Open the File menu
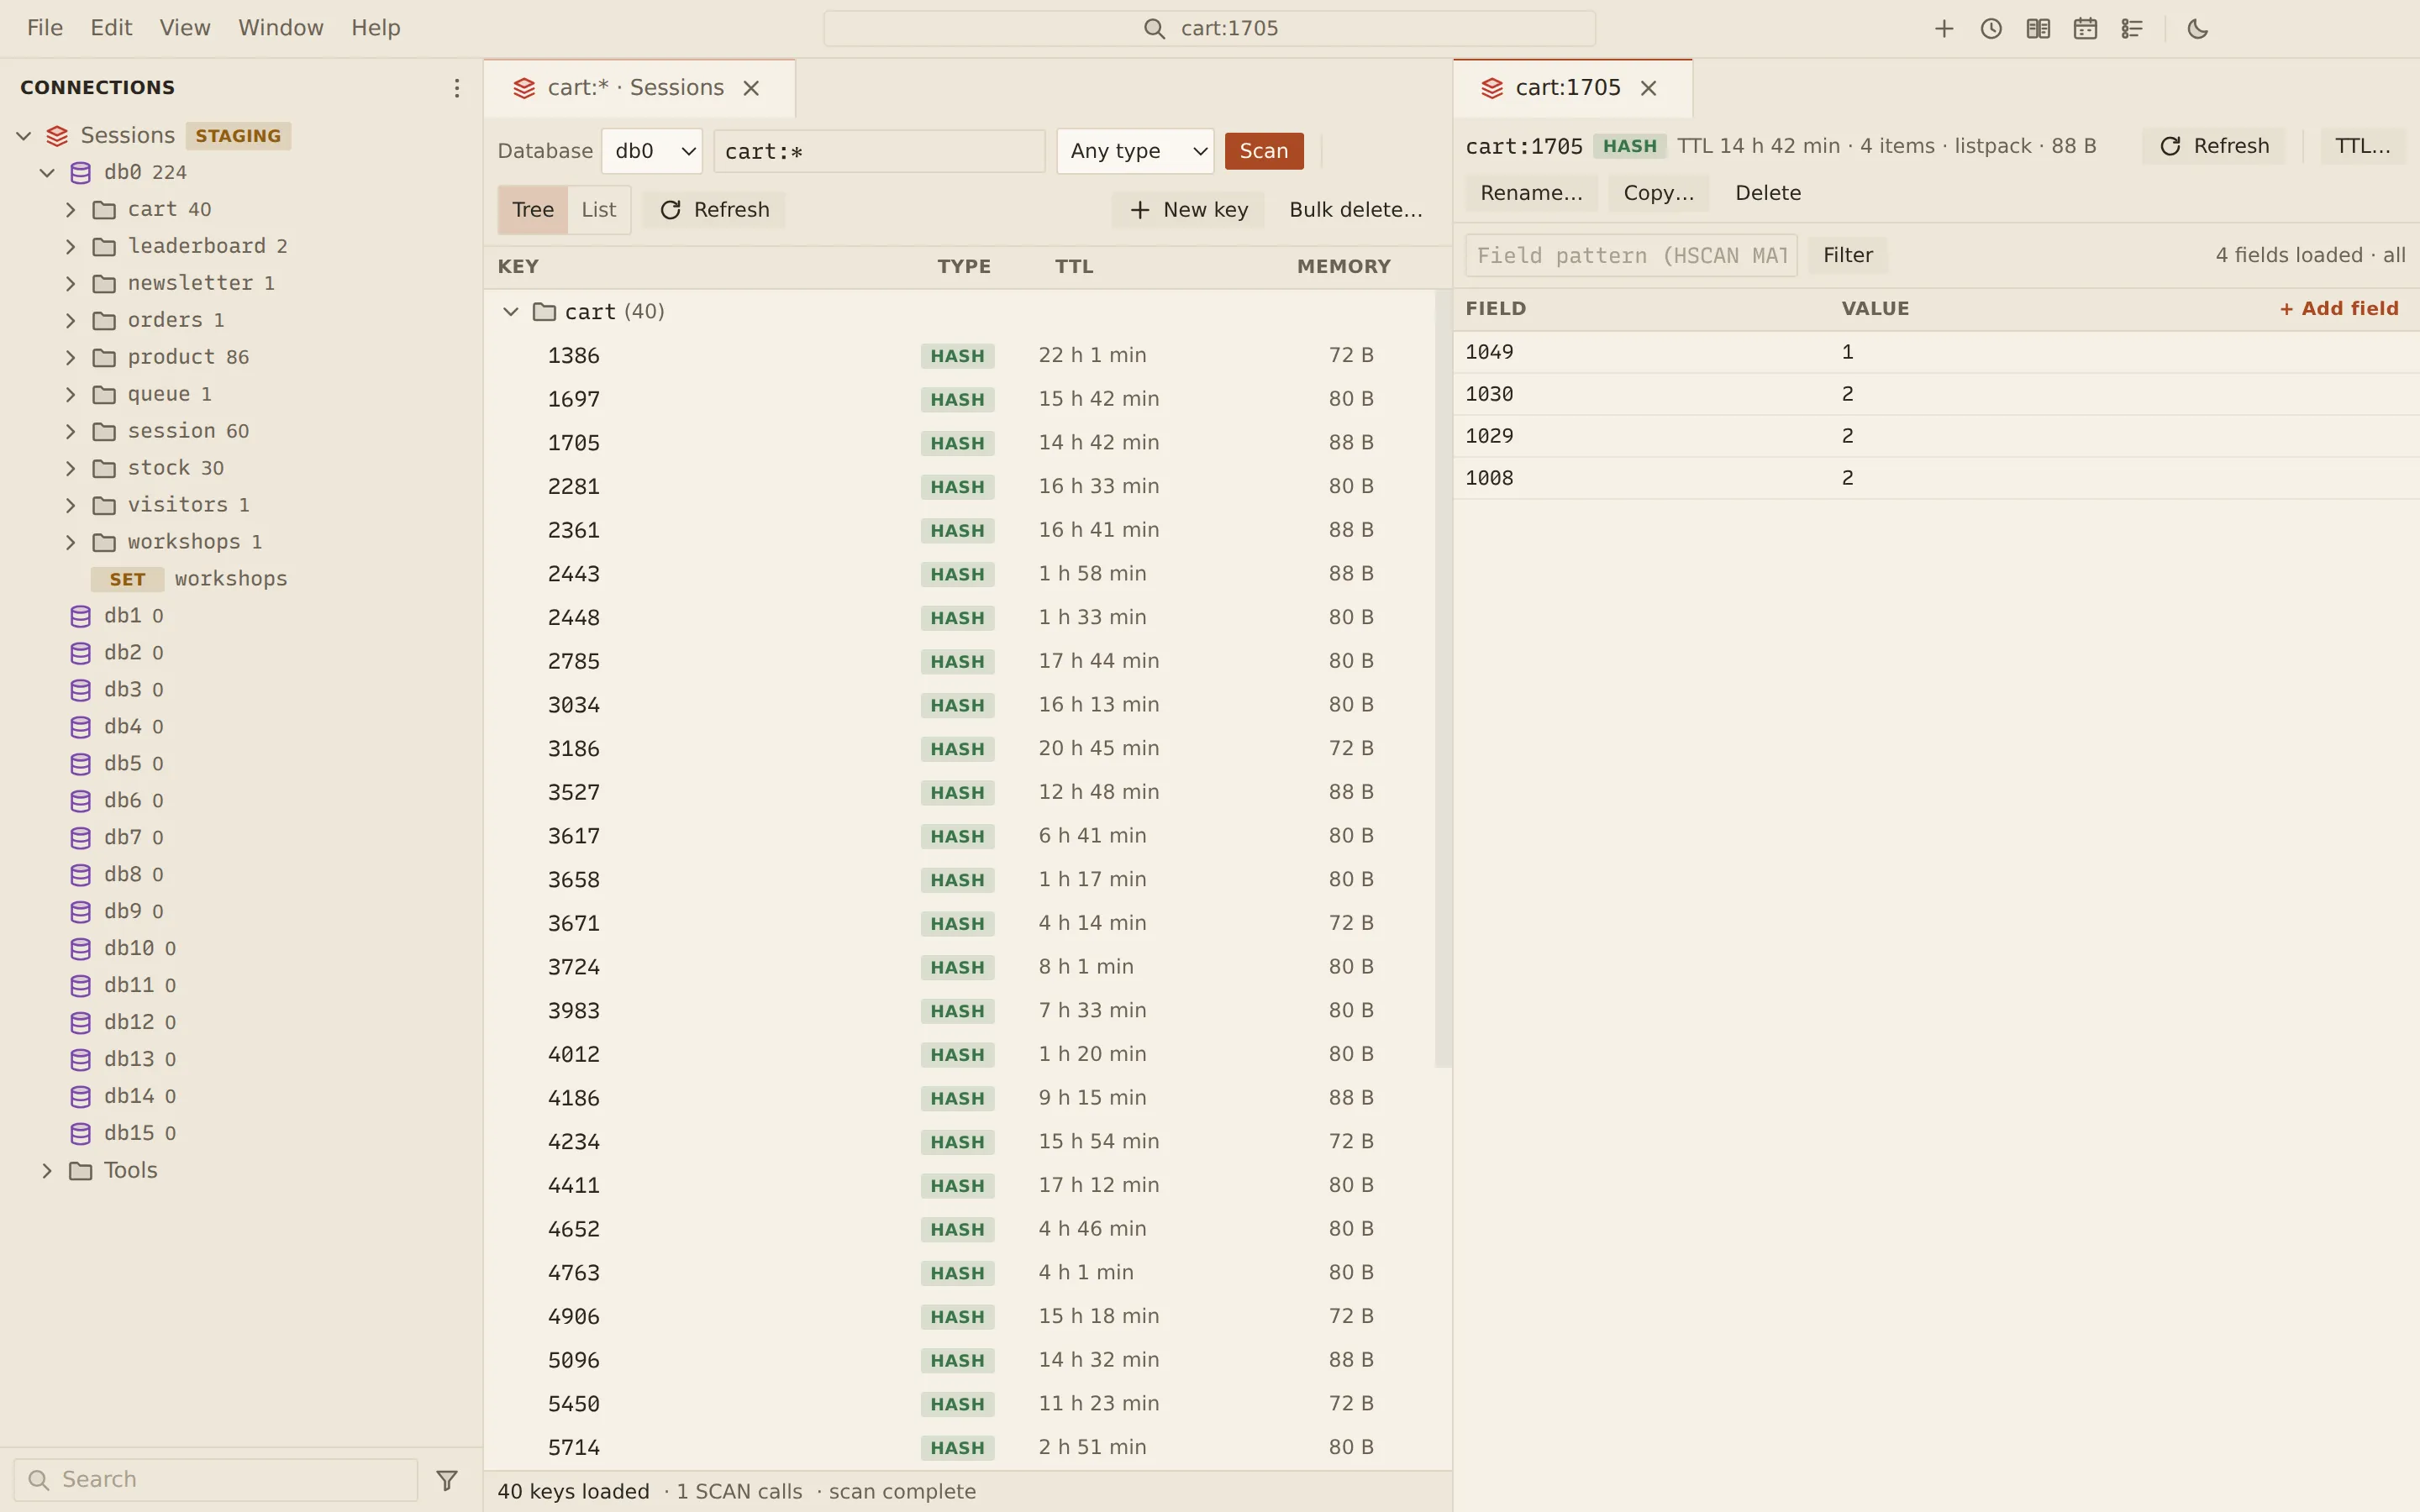Image resolution: width=2420 pixels, height=1512 pixels. [45, 28]
